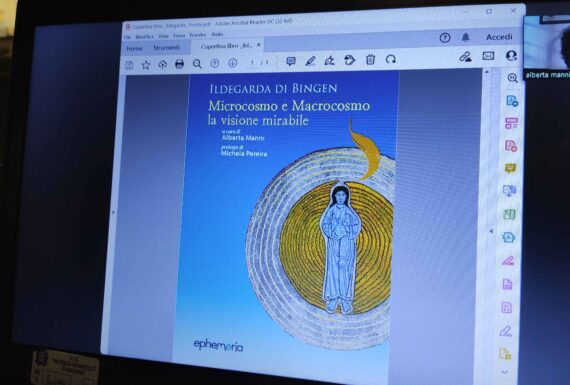Click the page number input field
This screenshot has width=570, height=385.
point(252,63)
